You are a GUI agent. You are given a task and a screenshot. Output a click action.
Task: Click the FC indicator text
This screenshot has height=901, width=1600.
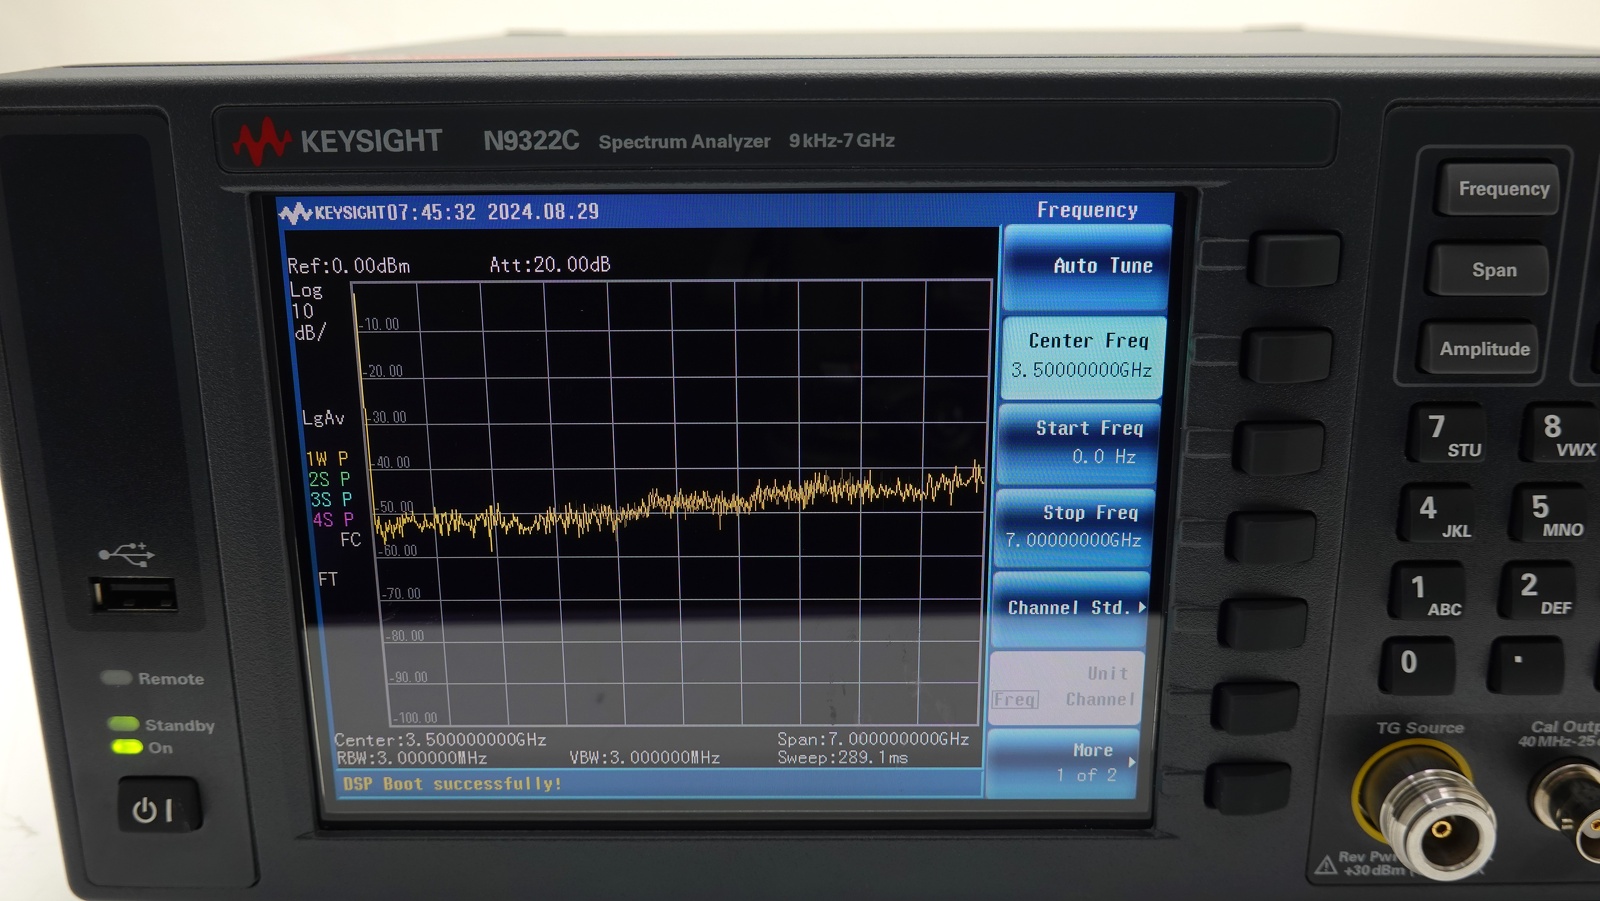point(350,540)
